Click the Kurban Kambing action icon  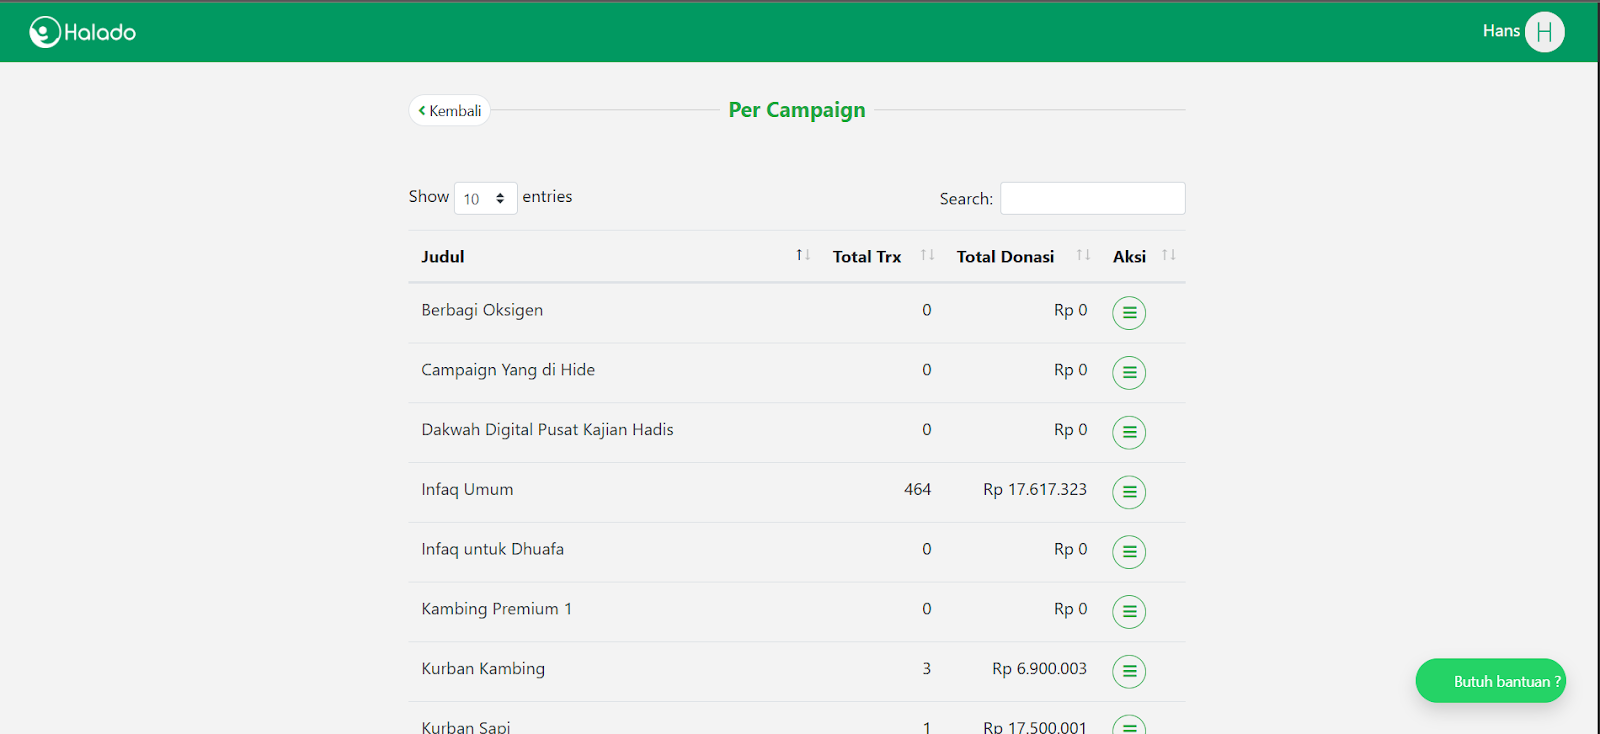pos(1128,672)
